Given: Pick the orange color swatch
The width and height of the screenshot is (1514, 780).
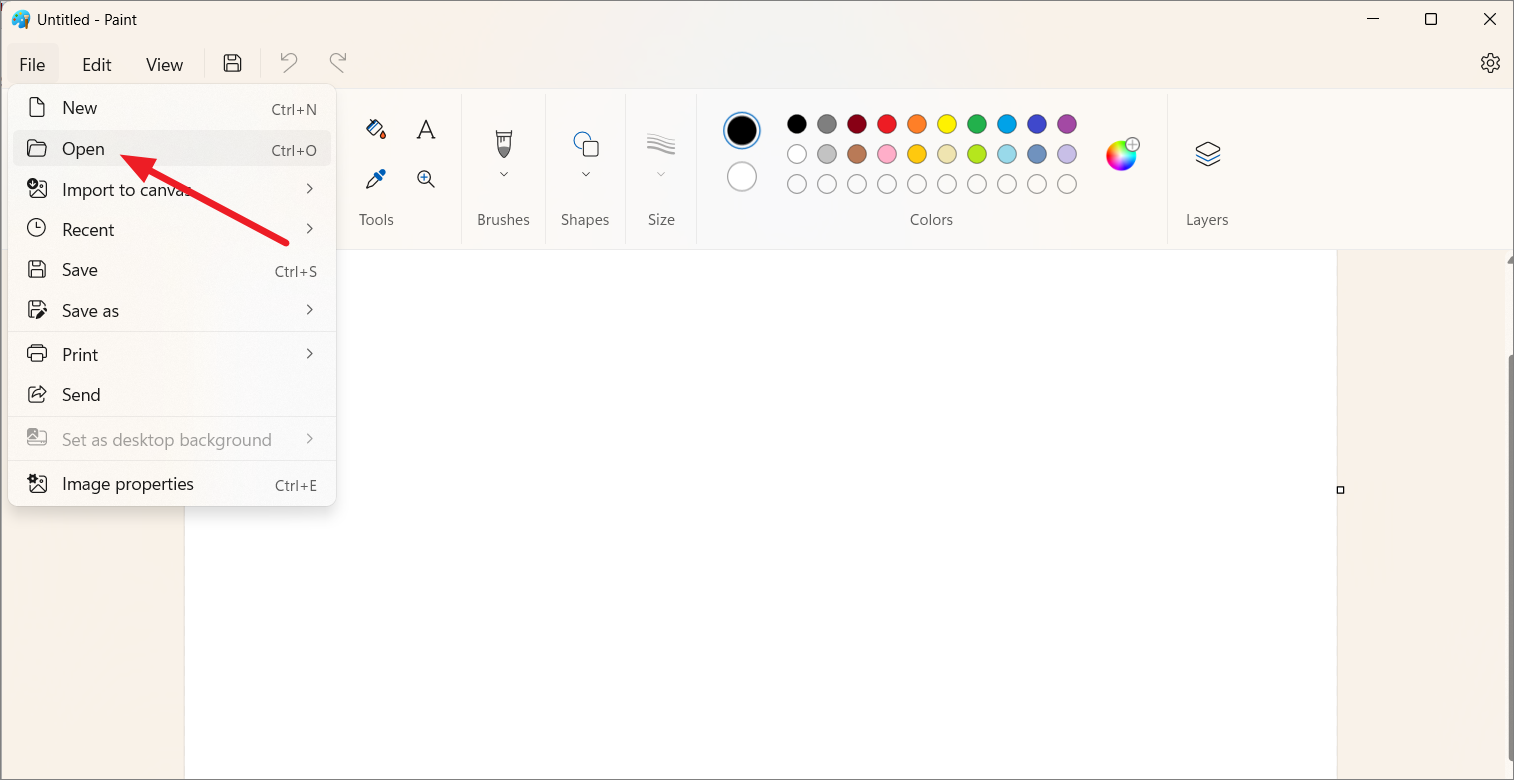Looking at the screenshot, I should coord(917,124).
